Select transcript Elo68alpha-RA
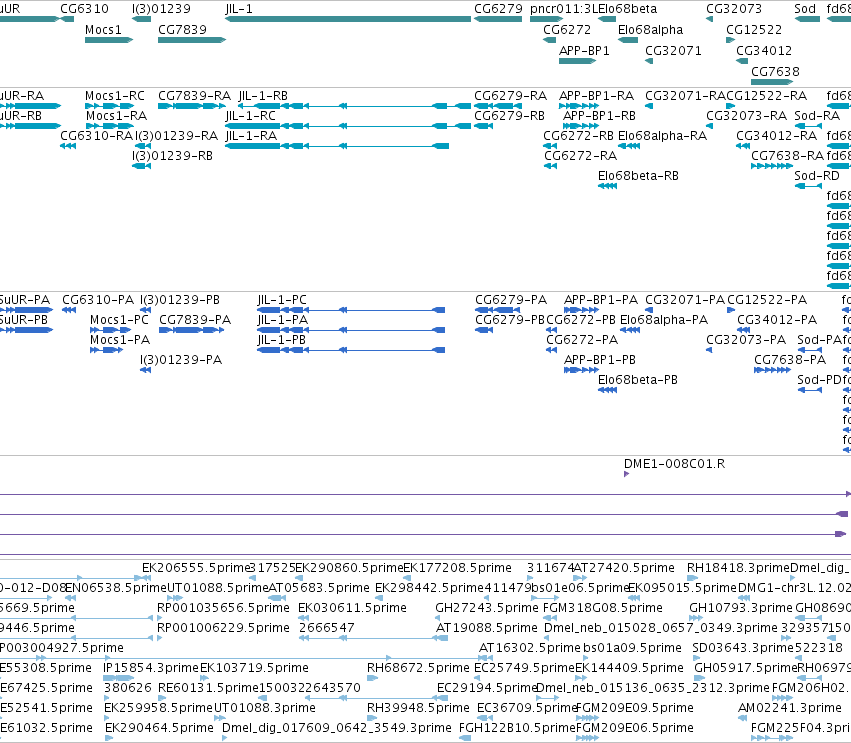The height and width of the screenshot is (743, 851). pos(629,146)
